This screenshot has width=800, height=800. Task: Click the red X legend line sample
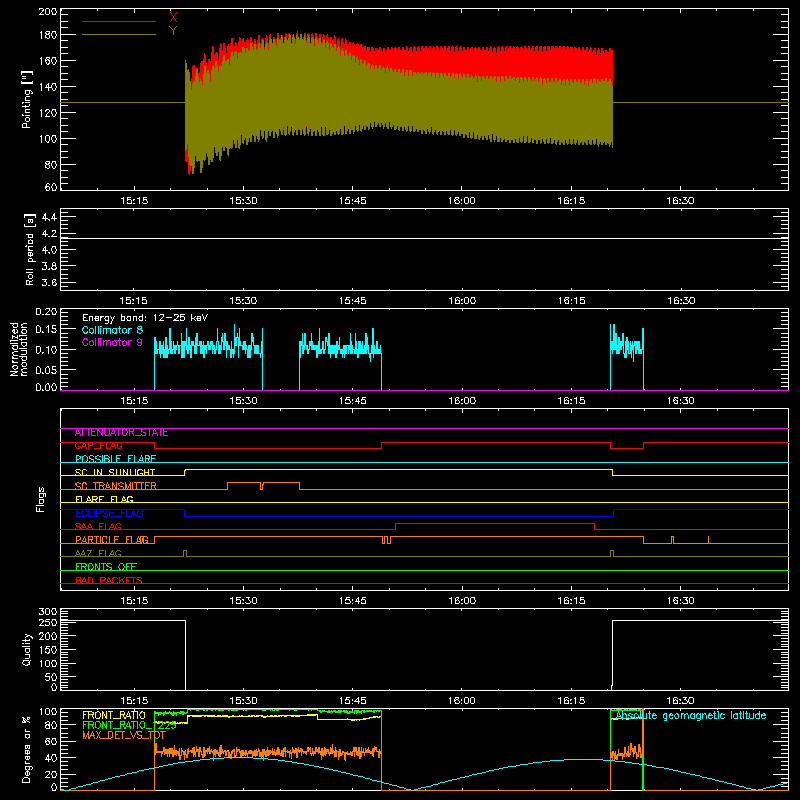point(119,21)
